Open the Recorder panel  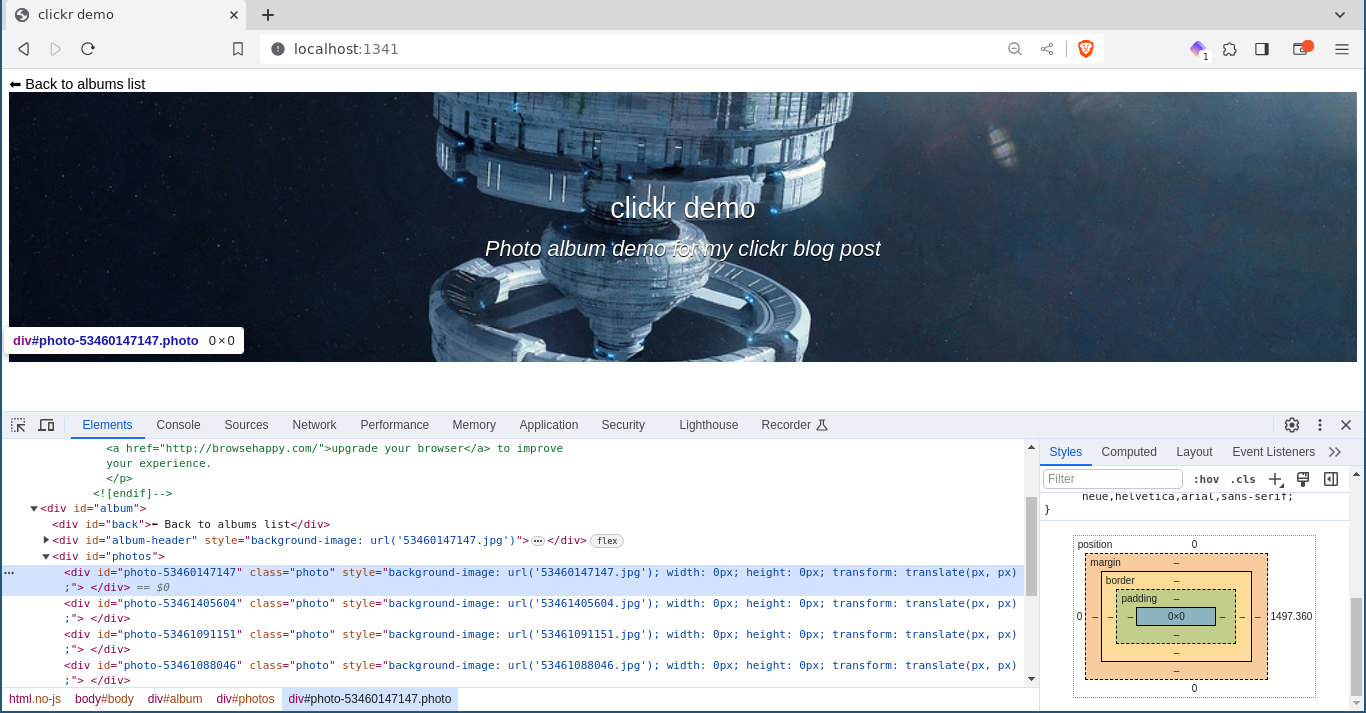point(795,425)
